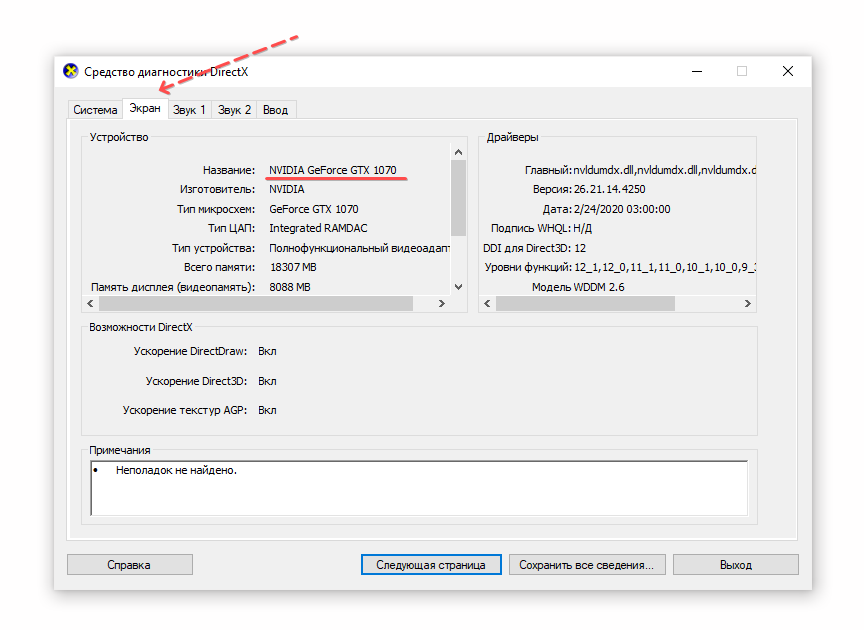Viewport: 864px width, 630px height.
Task: Click the Устройство horizontal scrollbar thumb
Action: click(x=256, y=303)
